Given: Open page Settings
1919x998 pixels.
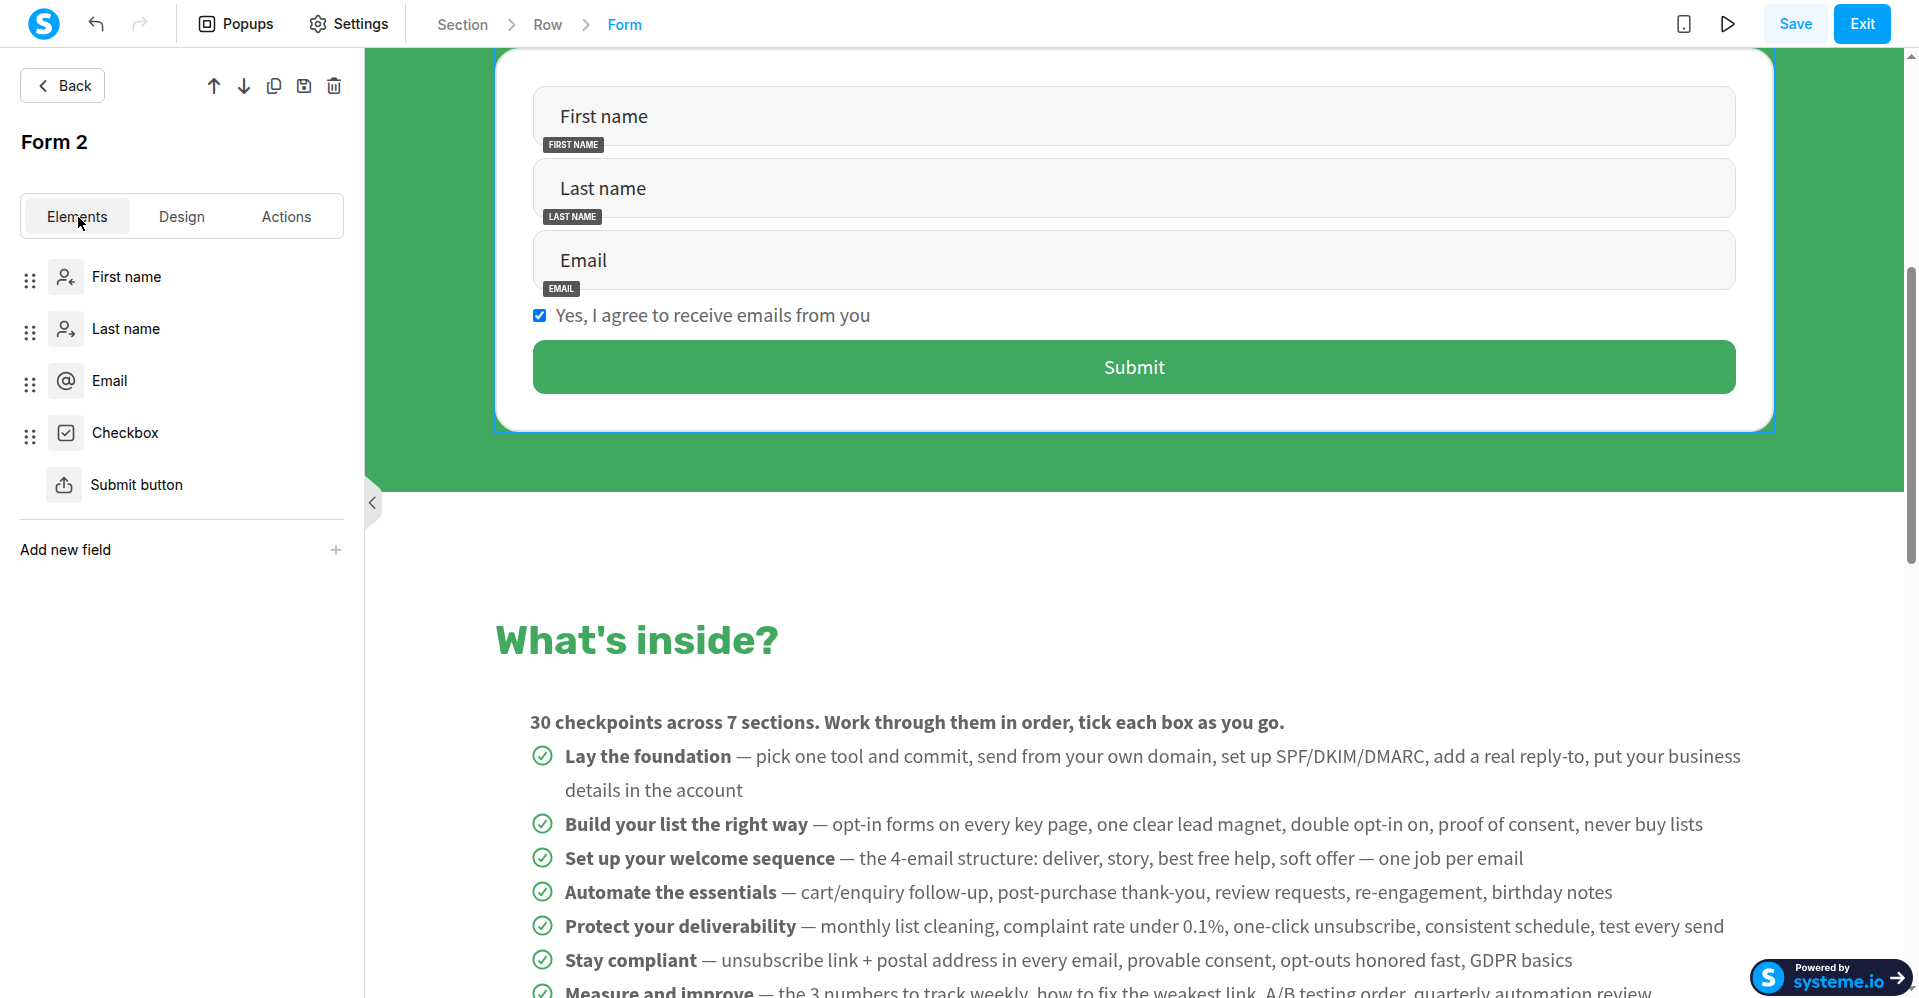Looking at the screenshot, I should pos(348,24).
